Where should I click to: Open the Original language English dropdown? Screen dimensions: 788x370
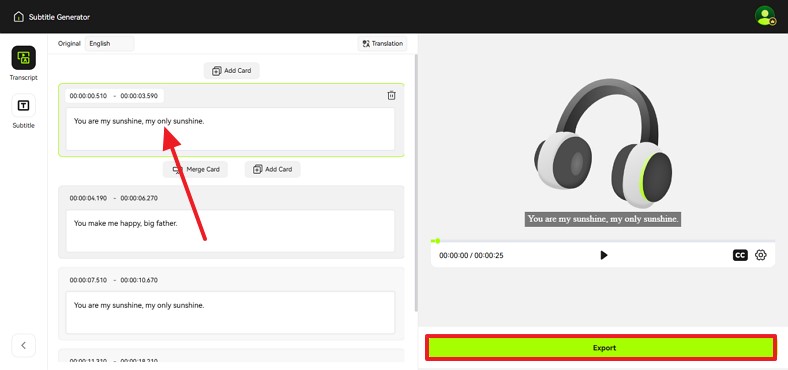[110, 44]
